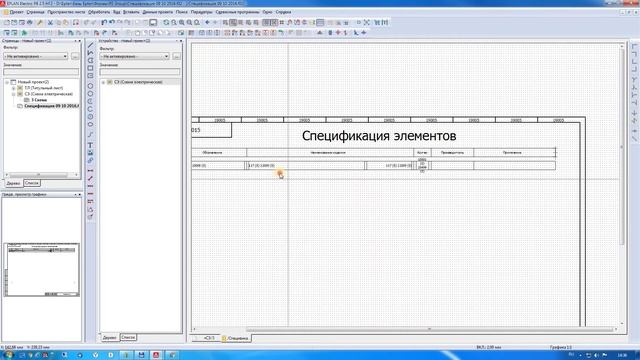Screen dimensions: 640x360
Task: Switch to Список tab in Устройства panel
Action: (x=128, y=338)
